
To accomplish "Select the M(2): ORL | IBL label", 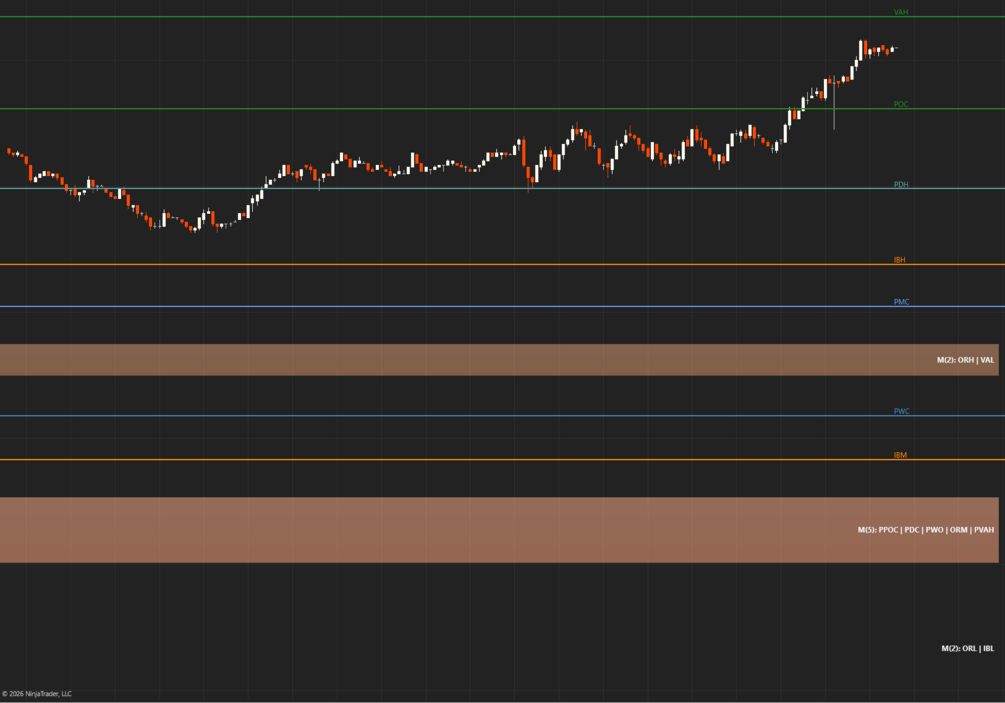I will coord(967,649).
